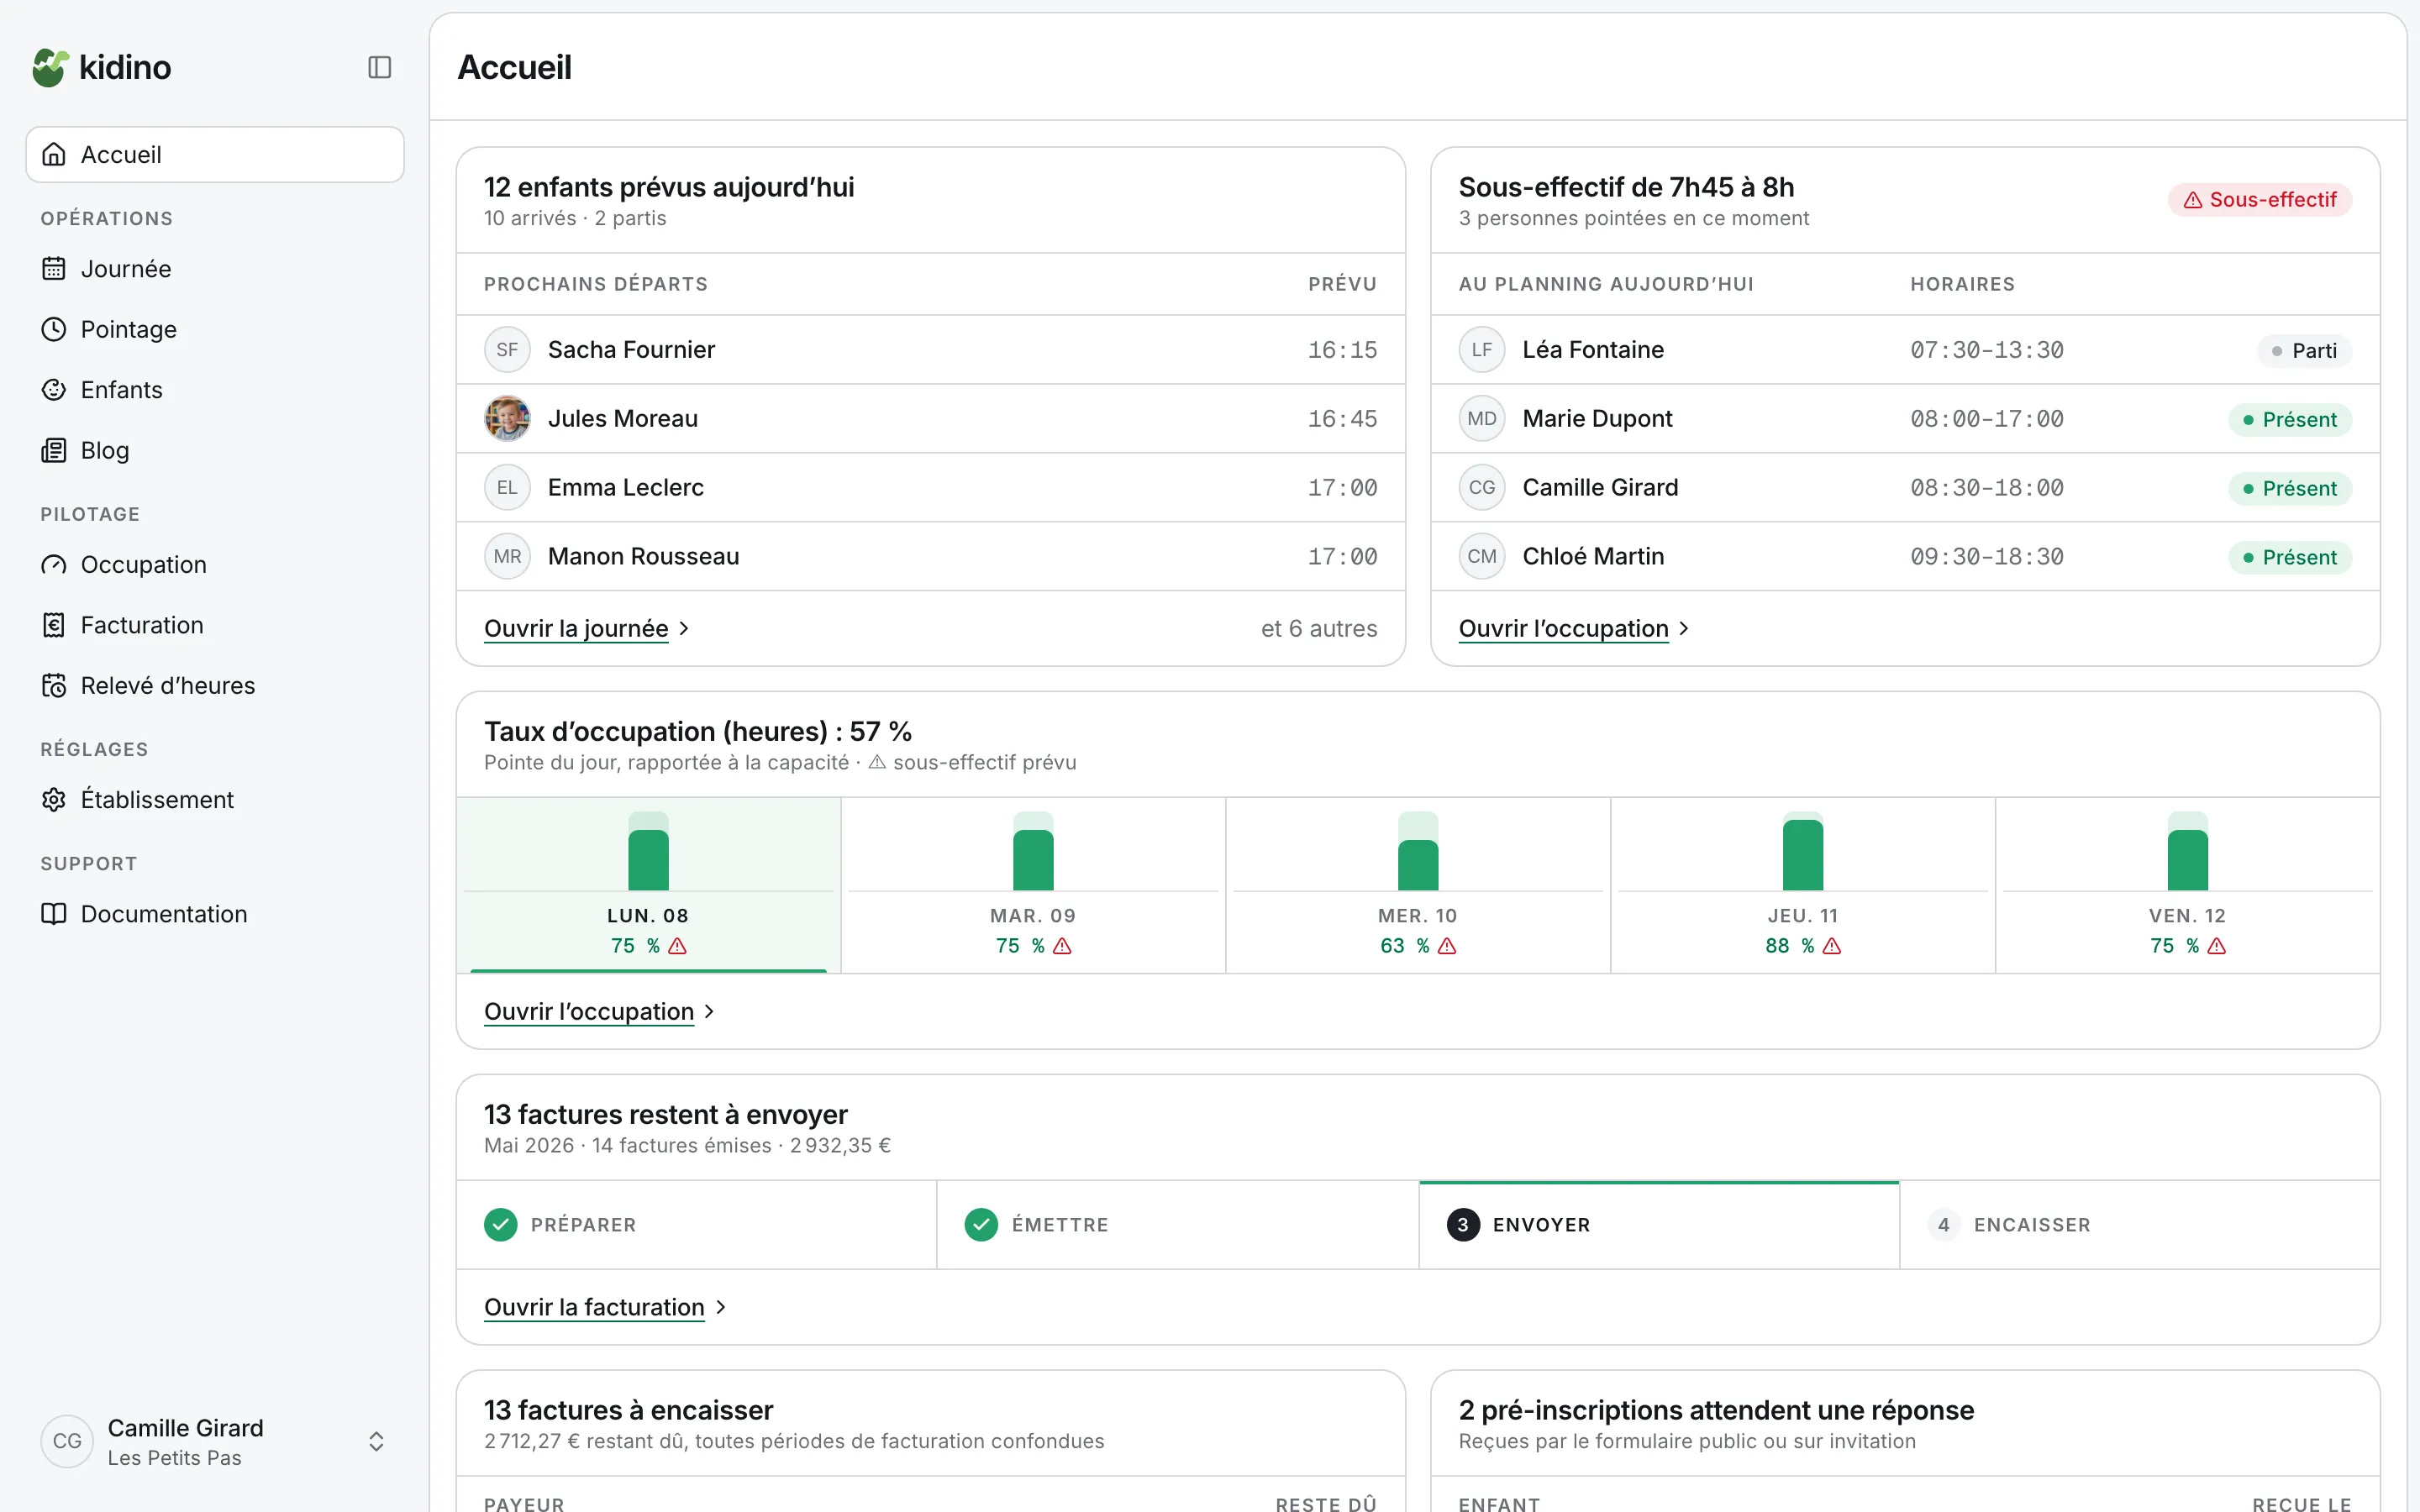Click the red Sous-effectif badge
Image resolution: width=2420 pixels, height=1512 pixels.
(2260, 200)
